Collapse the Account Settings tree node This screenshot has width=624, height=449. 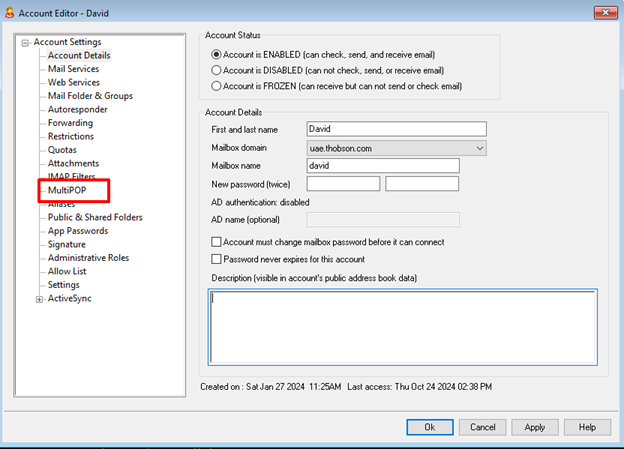tap(26, 42)
